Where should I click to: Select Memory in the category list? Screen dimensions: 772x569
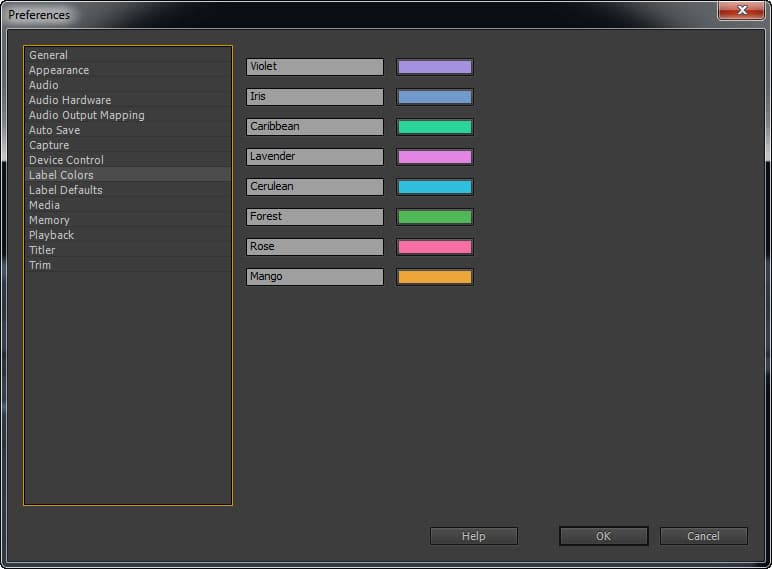tap(128, 220)
